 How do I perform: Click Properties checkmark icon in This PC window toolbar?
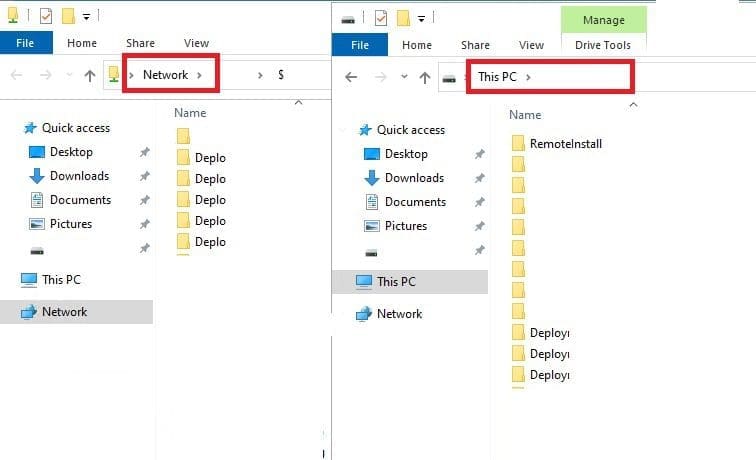[x=381, y=18]
